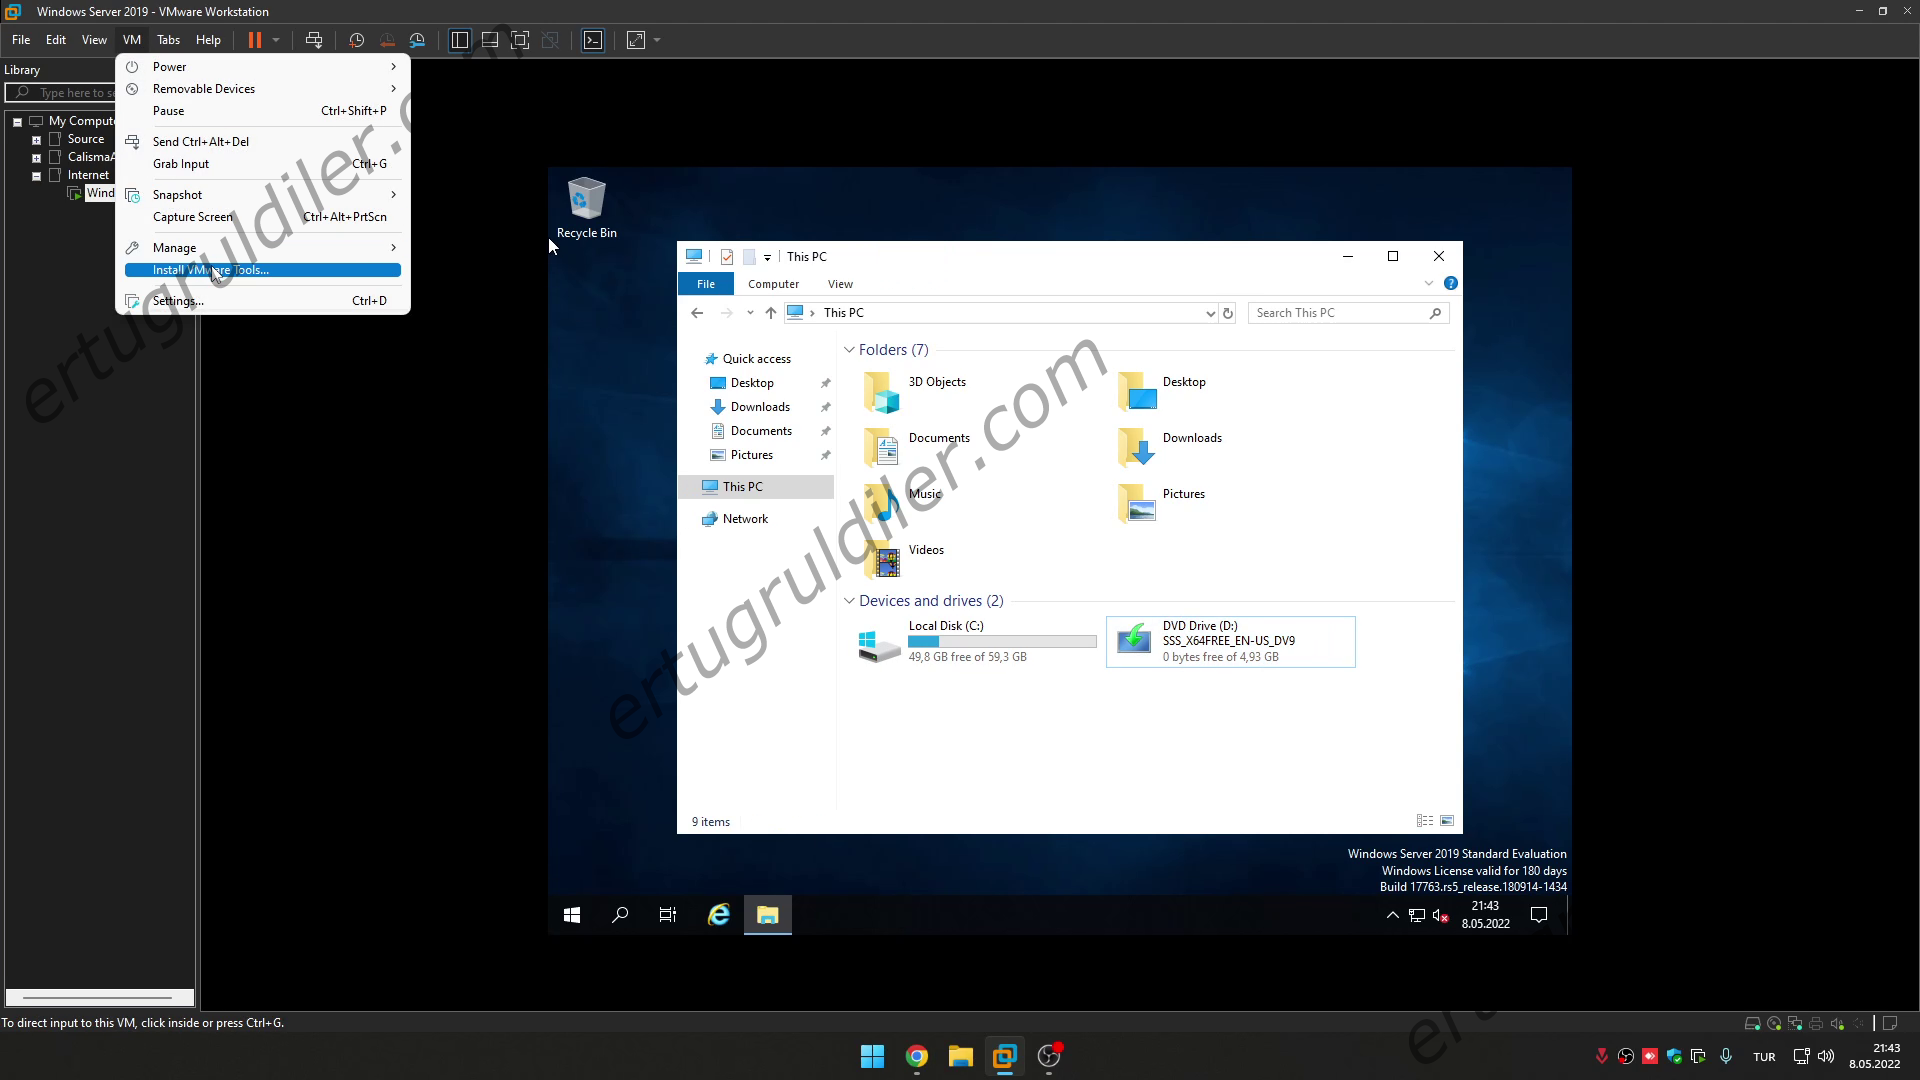Click the Recycle Bin desktop icon
Screen dimensions: 1920x1080
click(586, 208)
